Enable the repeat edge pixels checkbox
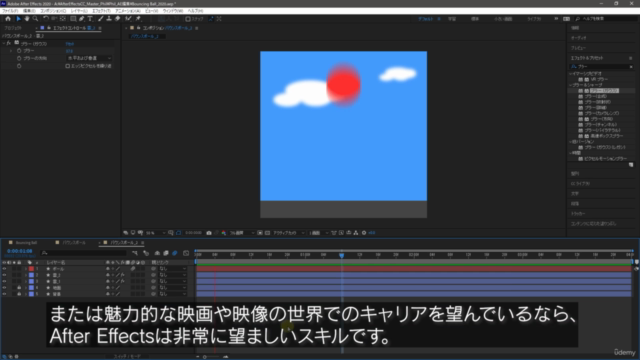 click(68, 66)
